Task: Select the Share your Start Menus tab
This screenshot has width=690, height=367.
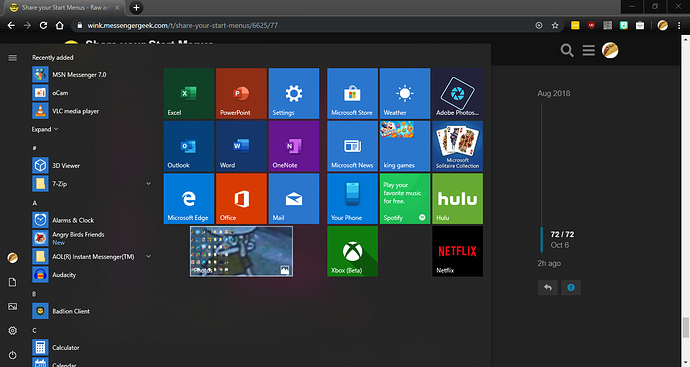Action: [64, 7]
